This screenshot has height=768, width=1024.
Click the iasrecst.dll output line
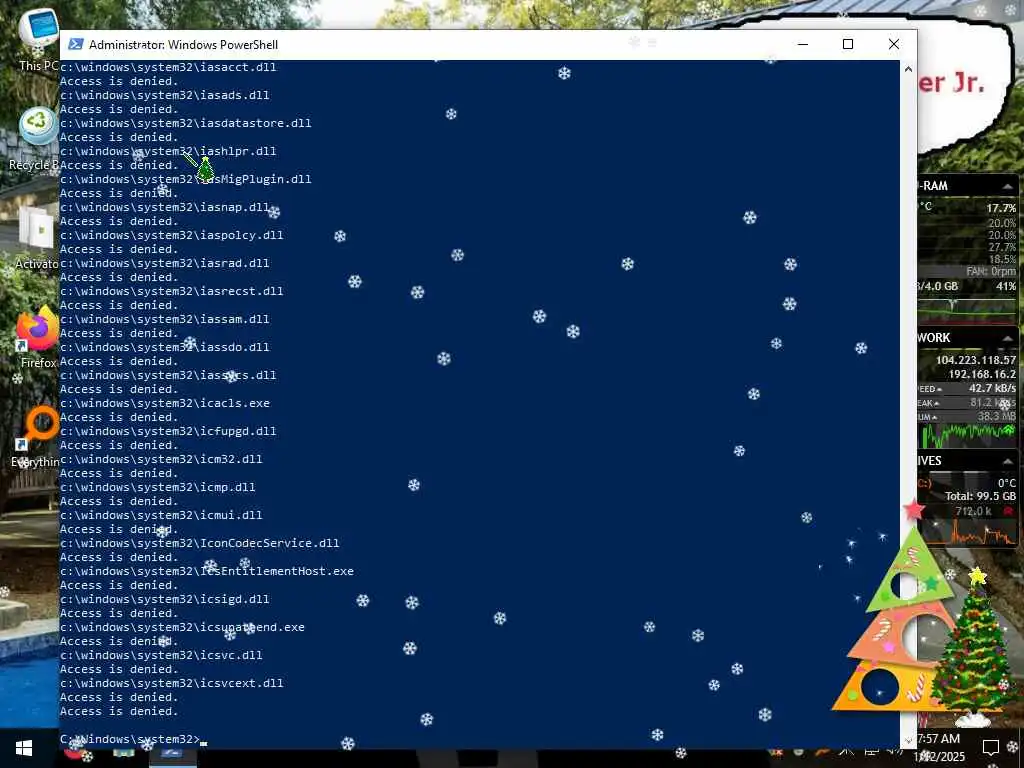click(172, 291)
